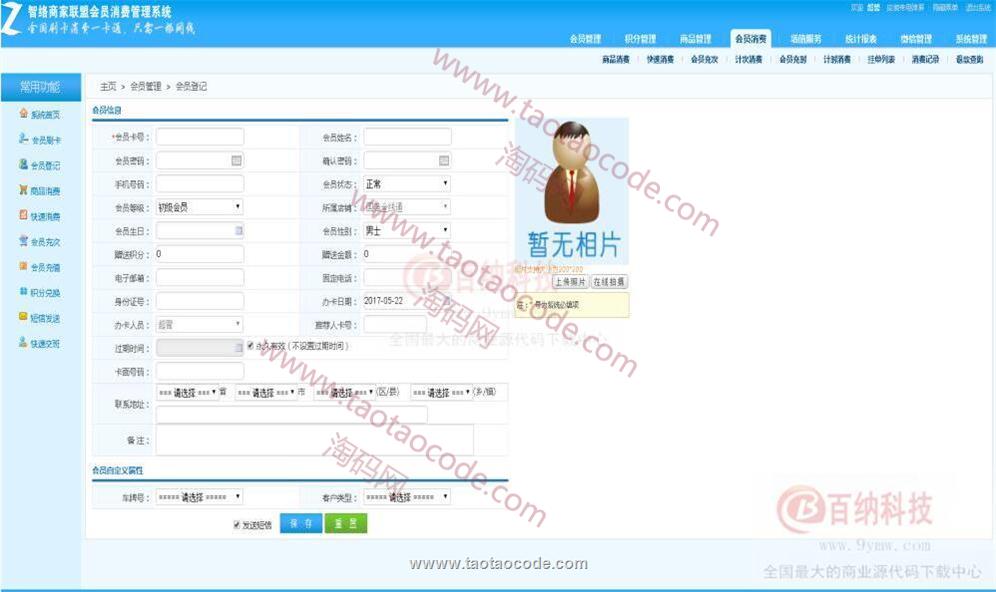Click the 会员充值 sidebar icon
The width and height of the screenshot is (996, 592).
pos(23,266)
